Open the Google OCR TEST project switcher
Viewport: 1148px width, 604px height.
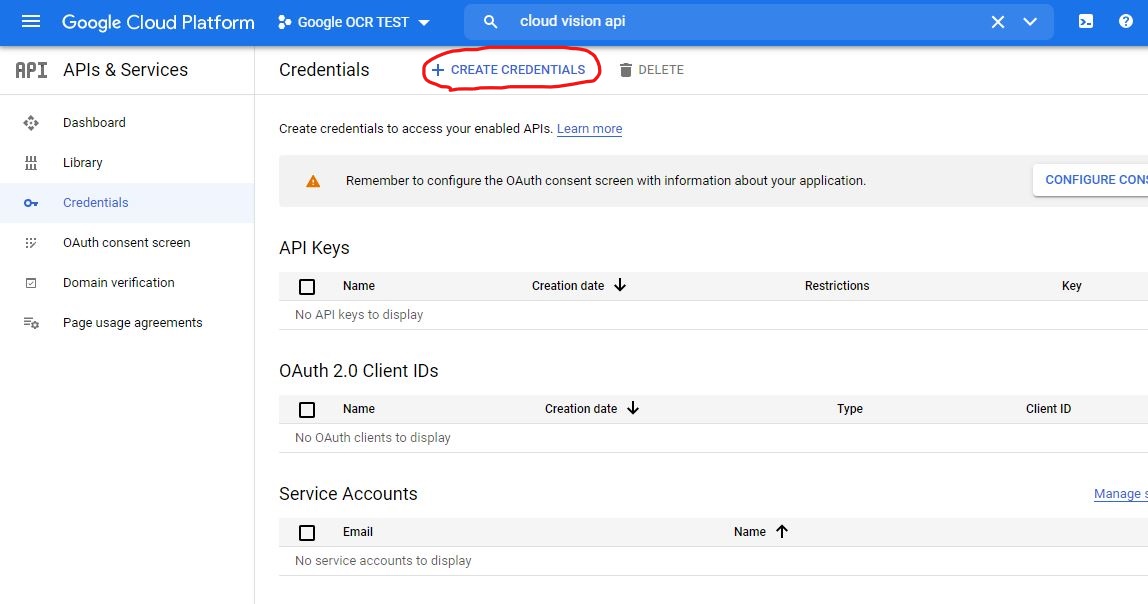[354, 20]
